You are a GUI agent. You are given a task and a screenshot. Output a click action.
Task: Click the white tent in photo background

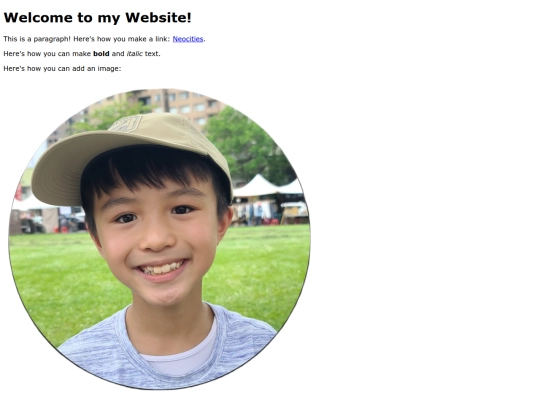[258, 186]
